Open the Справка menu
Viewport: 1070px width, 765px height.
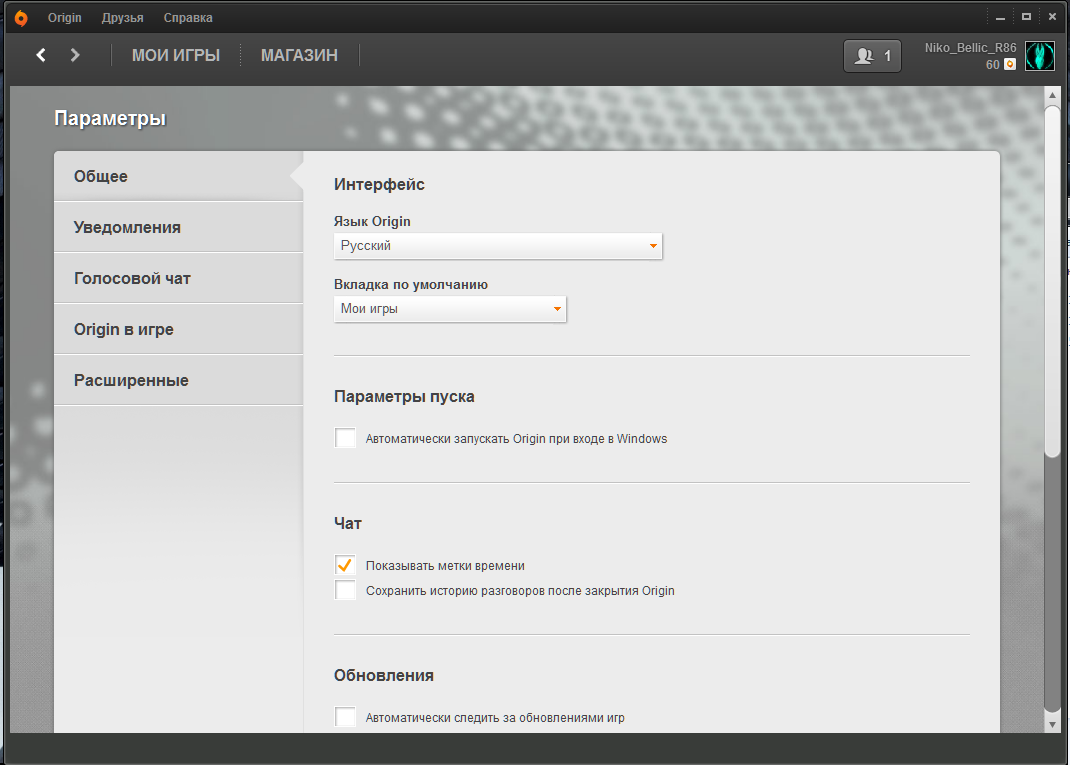click(188, 18)
